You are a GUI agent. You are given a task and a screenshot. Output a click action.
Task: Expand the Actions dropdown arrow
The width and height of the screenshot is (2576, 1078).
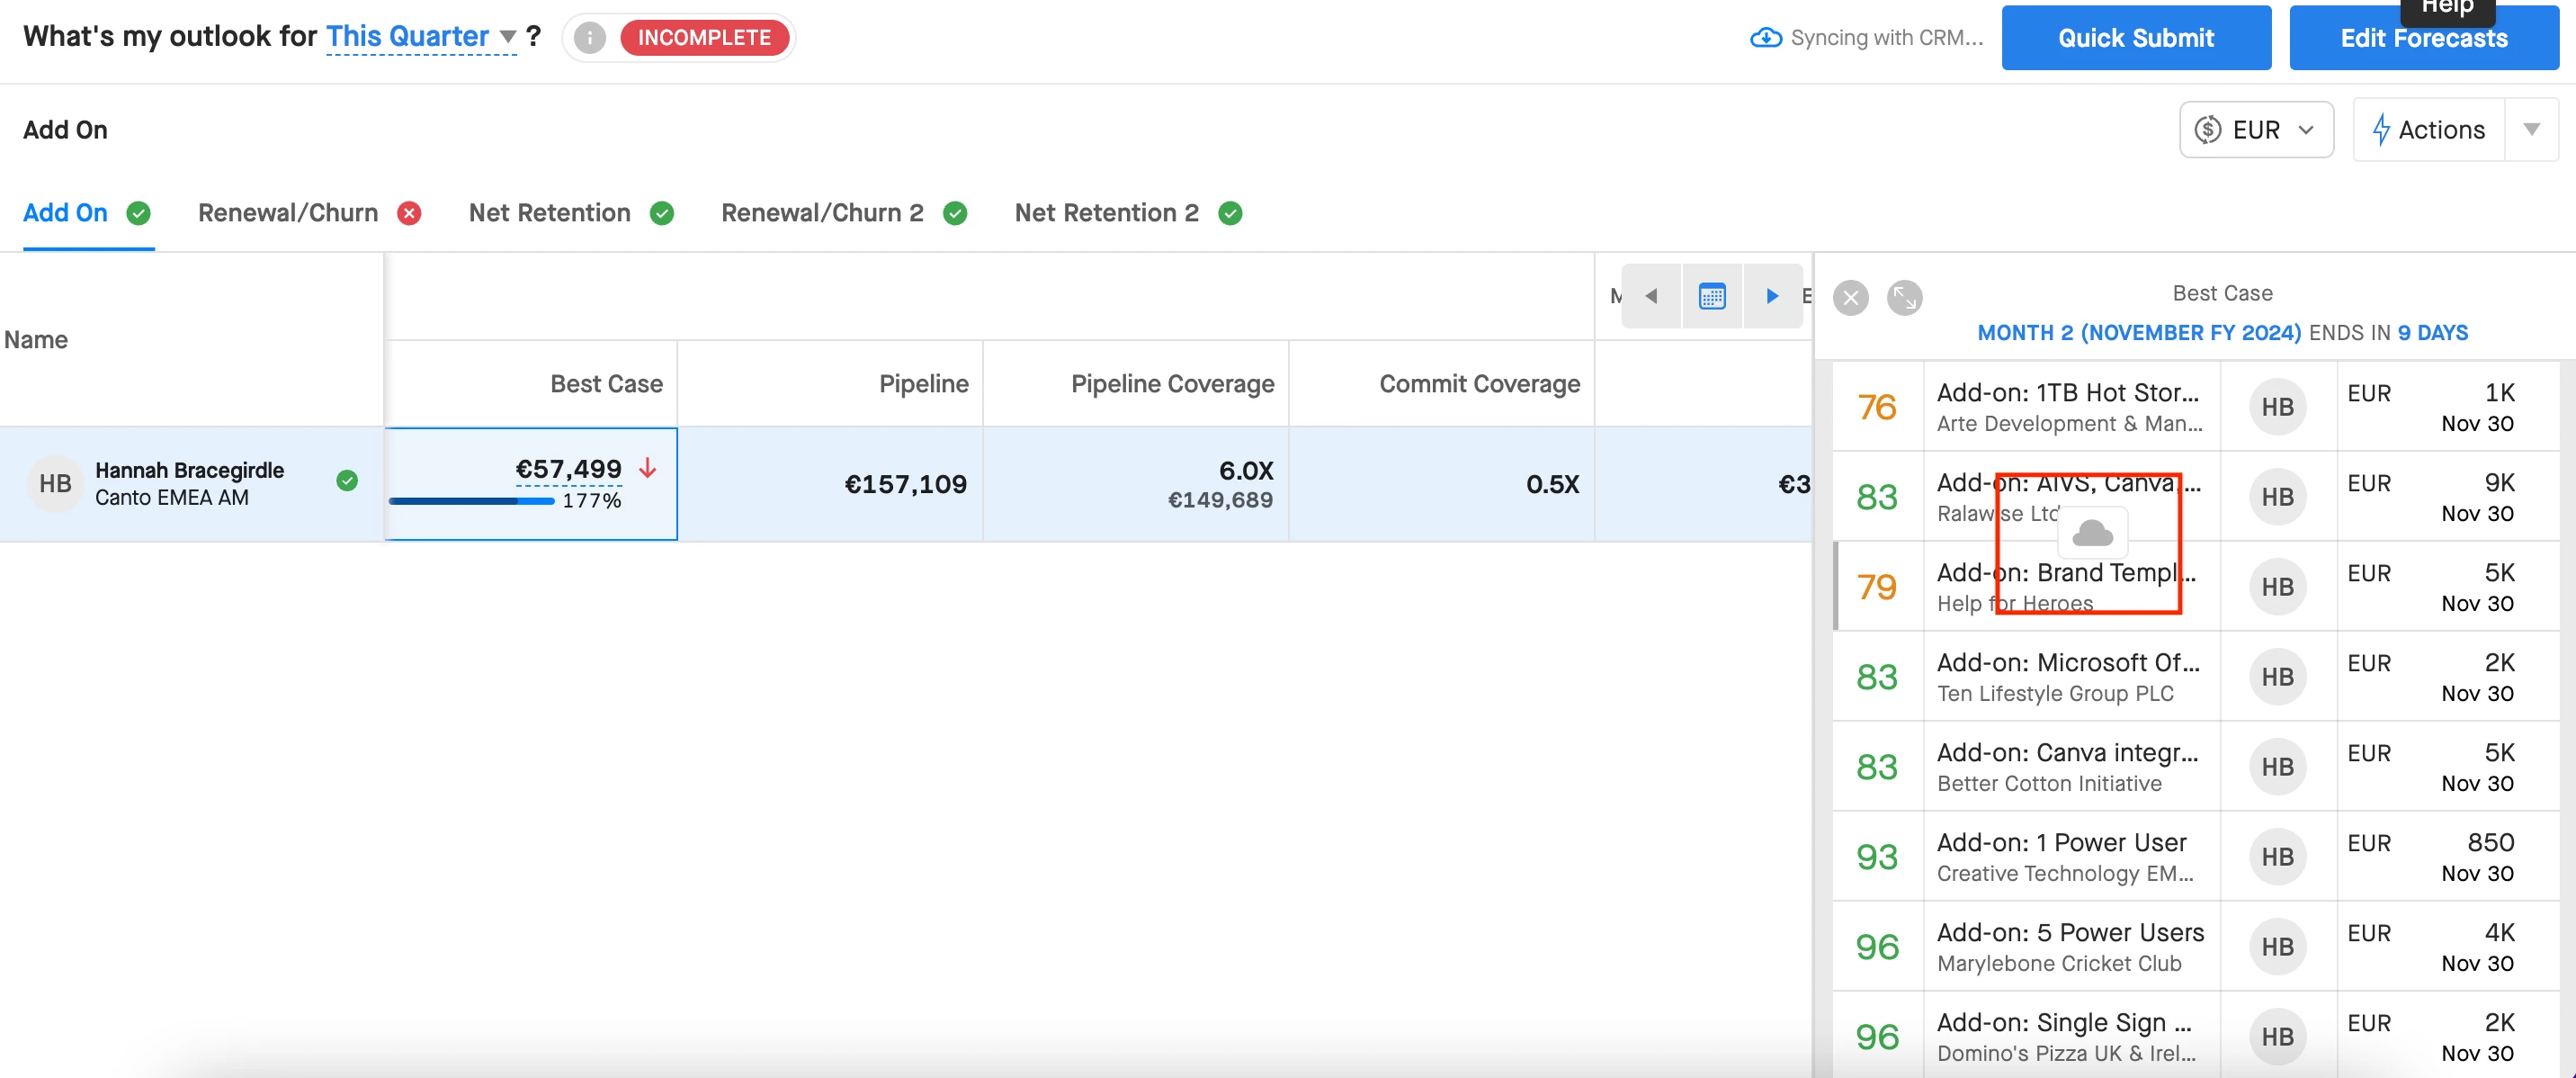(2531, 130)
